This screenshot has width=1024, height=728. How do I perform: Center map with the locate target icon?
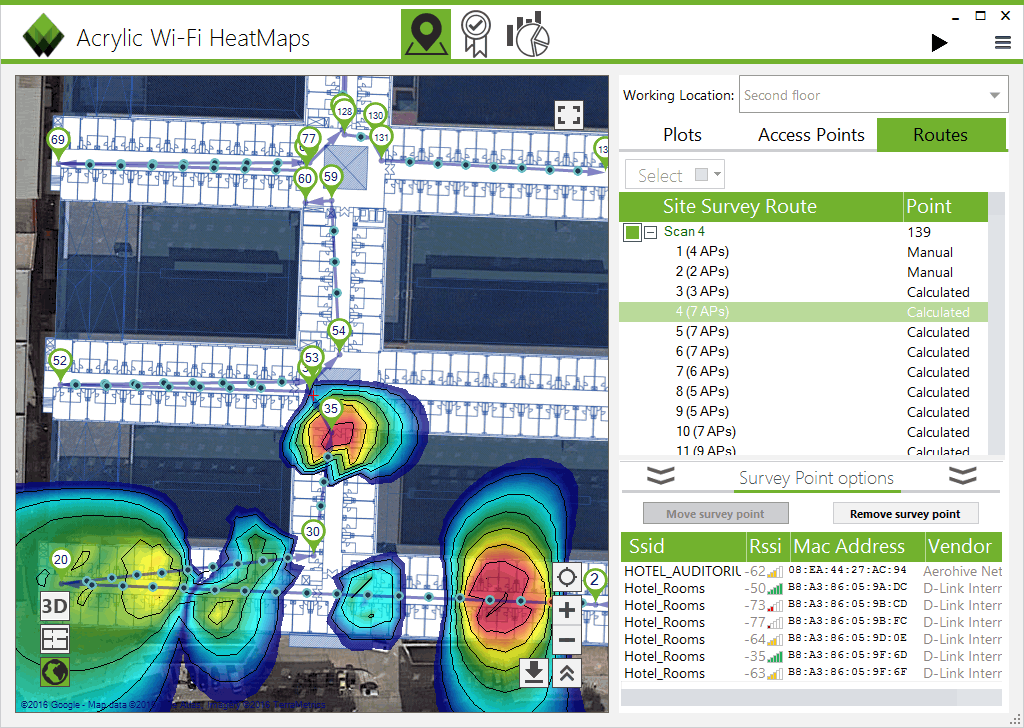tap(567, 577)
